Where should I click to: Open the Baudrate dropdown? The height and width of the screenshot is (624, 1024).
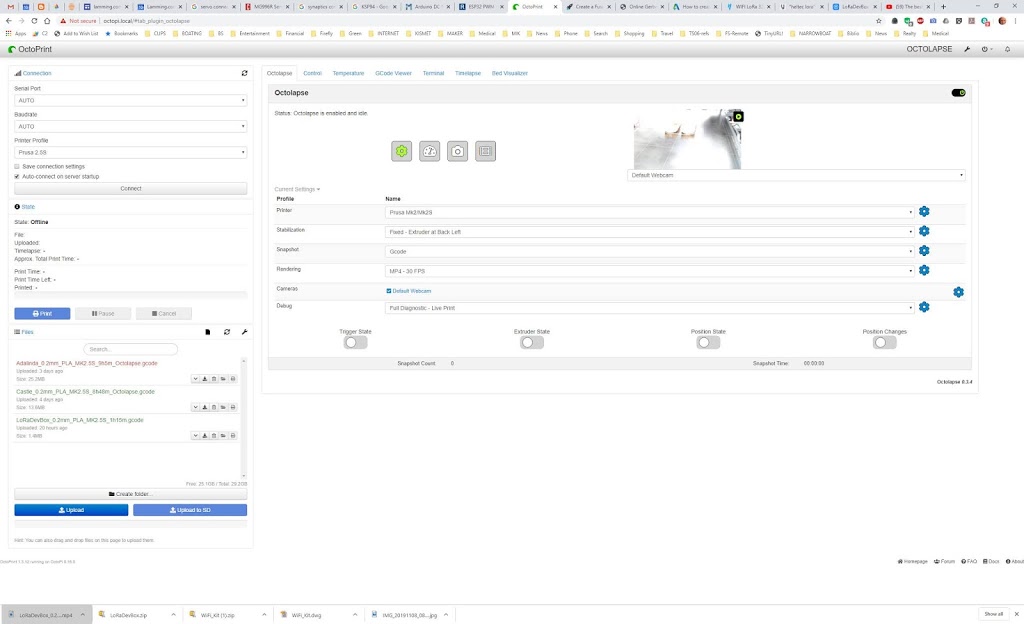[x=131, y=127]
